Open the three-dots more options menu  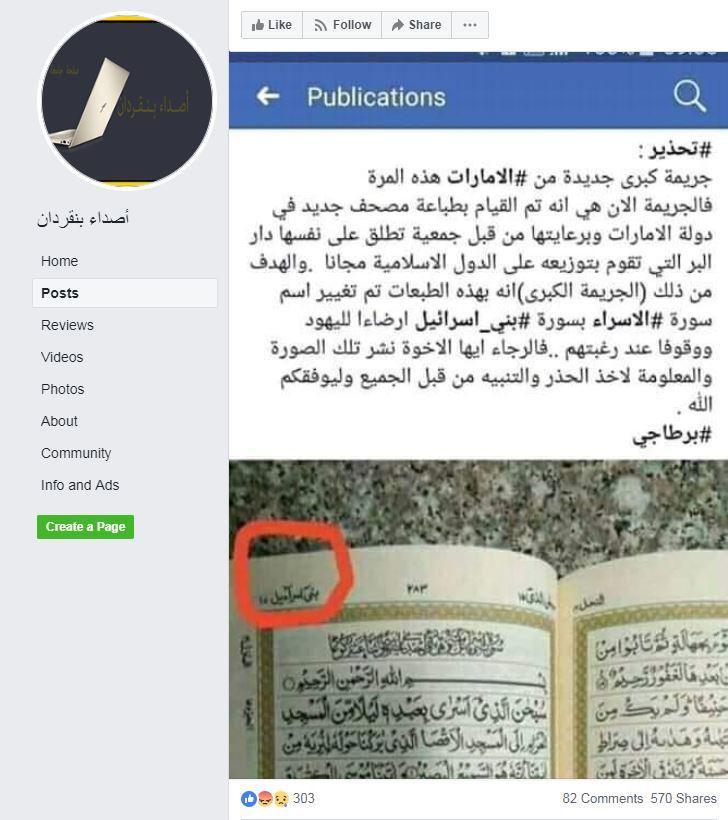tap(470, 25)
